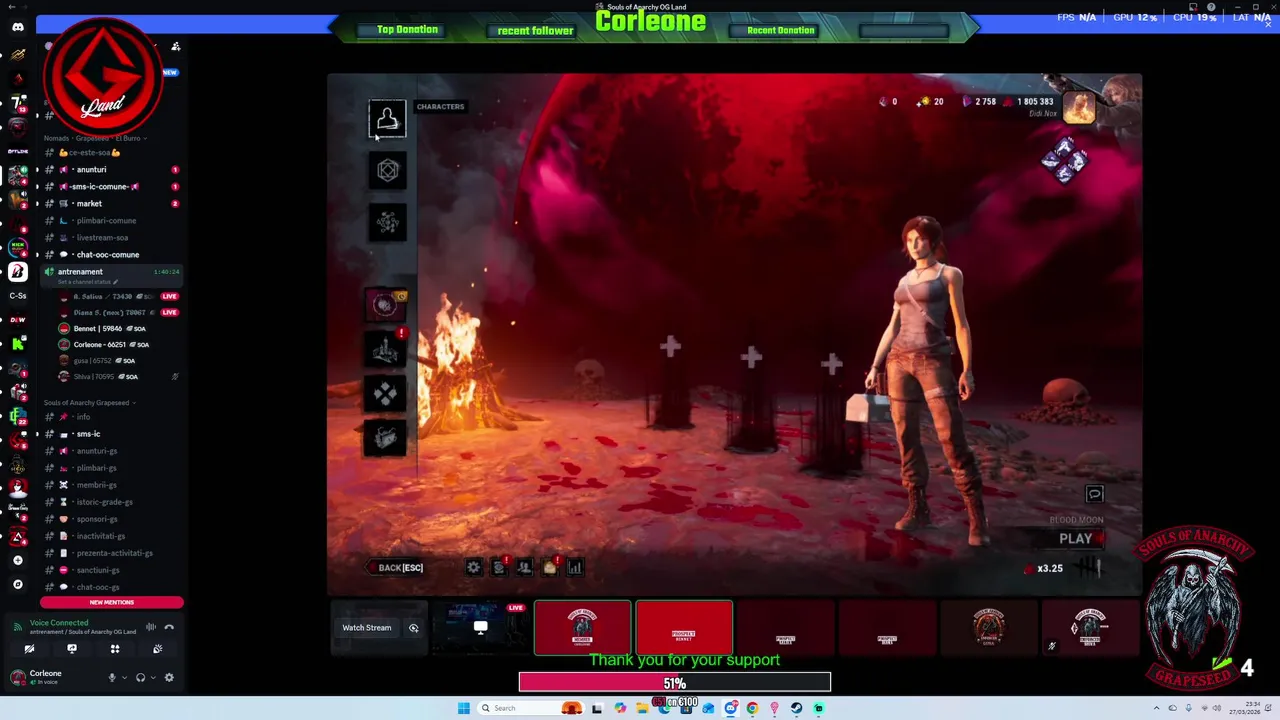This screenshot has width=1280, height=720.
Task: Open the sponsori-gs channel
Action: 110,519
